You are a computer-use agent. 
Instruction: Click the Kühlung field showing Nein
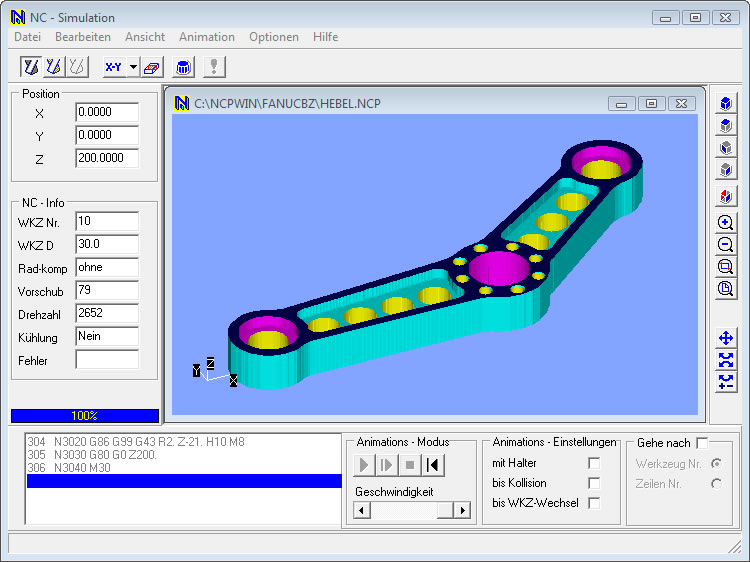pyautogui.click(x=107, y=336)
